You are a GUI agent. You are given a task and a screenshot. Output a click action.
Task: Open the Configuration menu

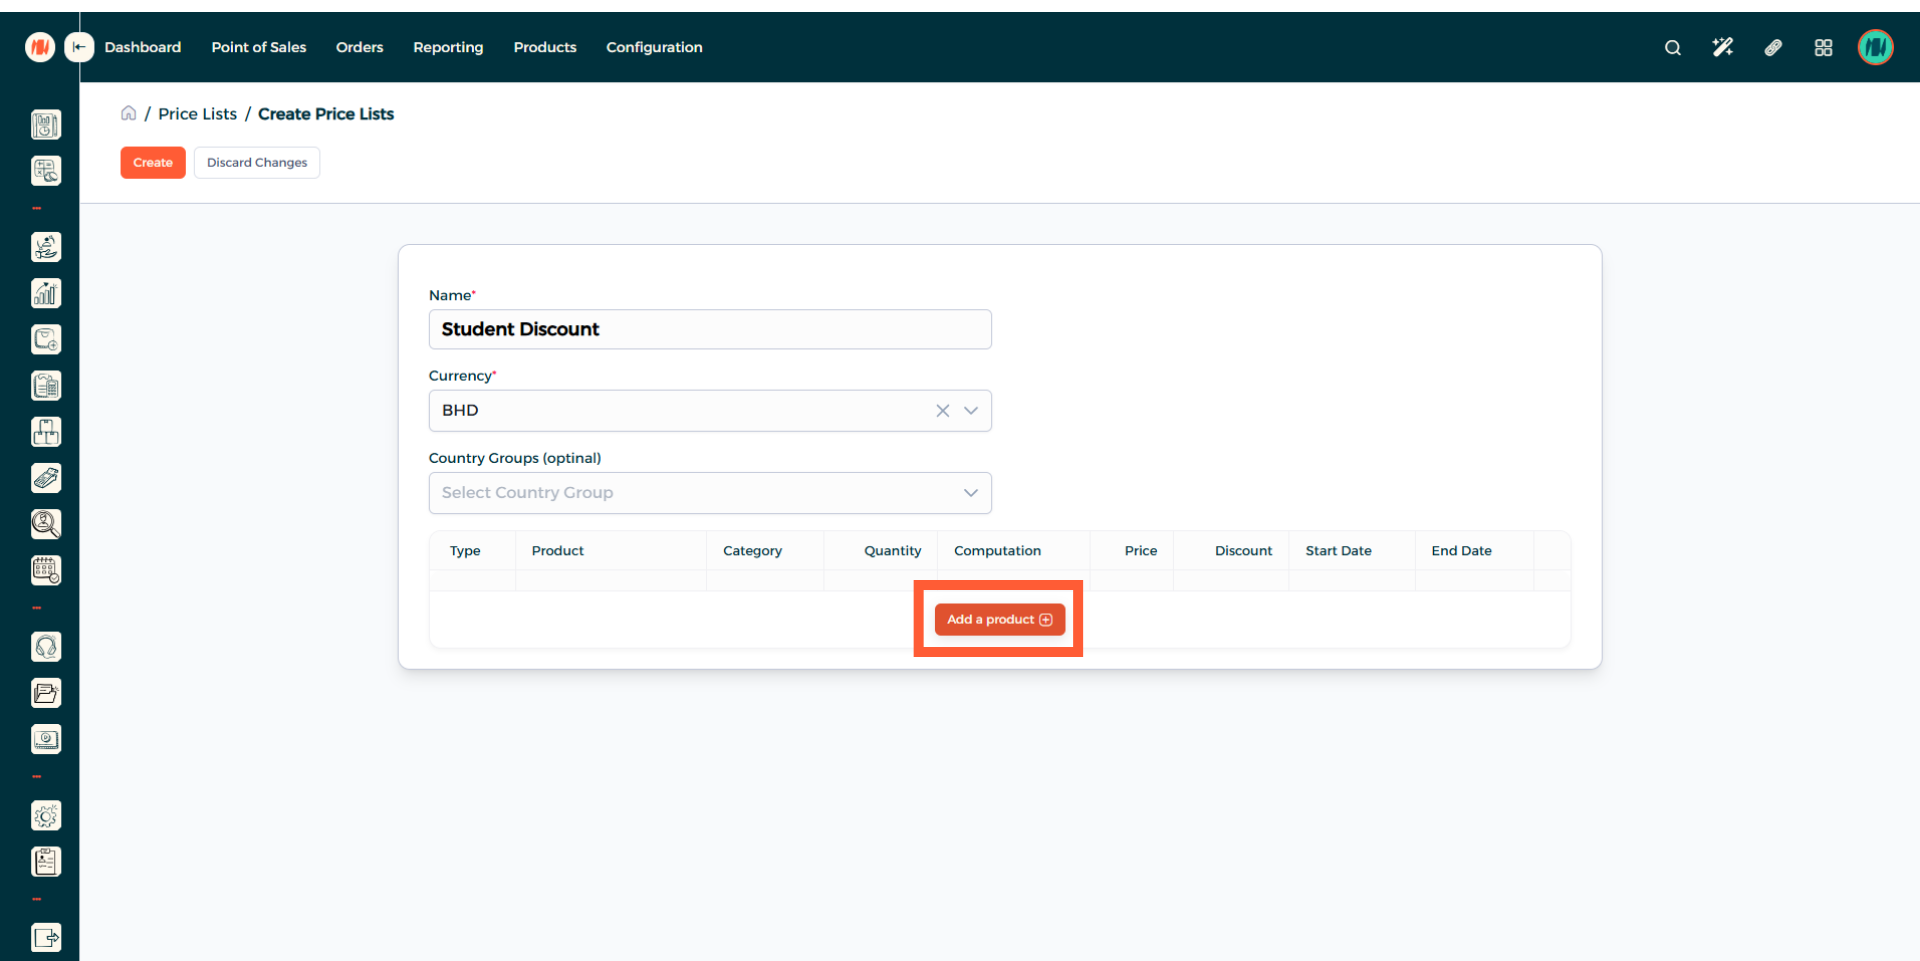coord(654,48)
